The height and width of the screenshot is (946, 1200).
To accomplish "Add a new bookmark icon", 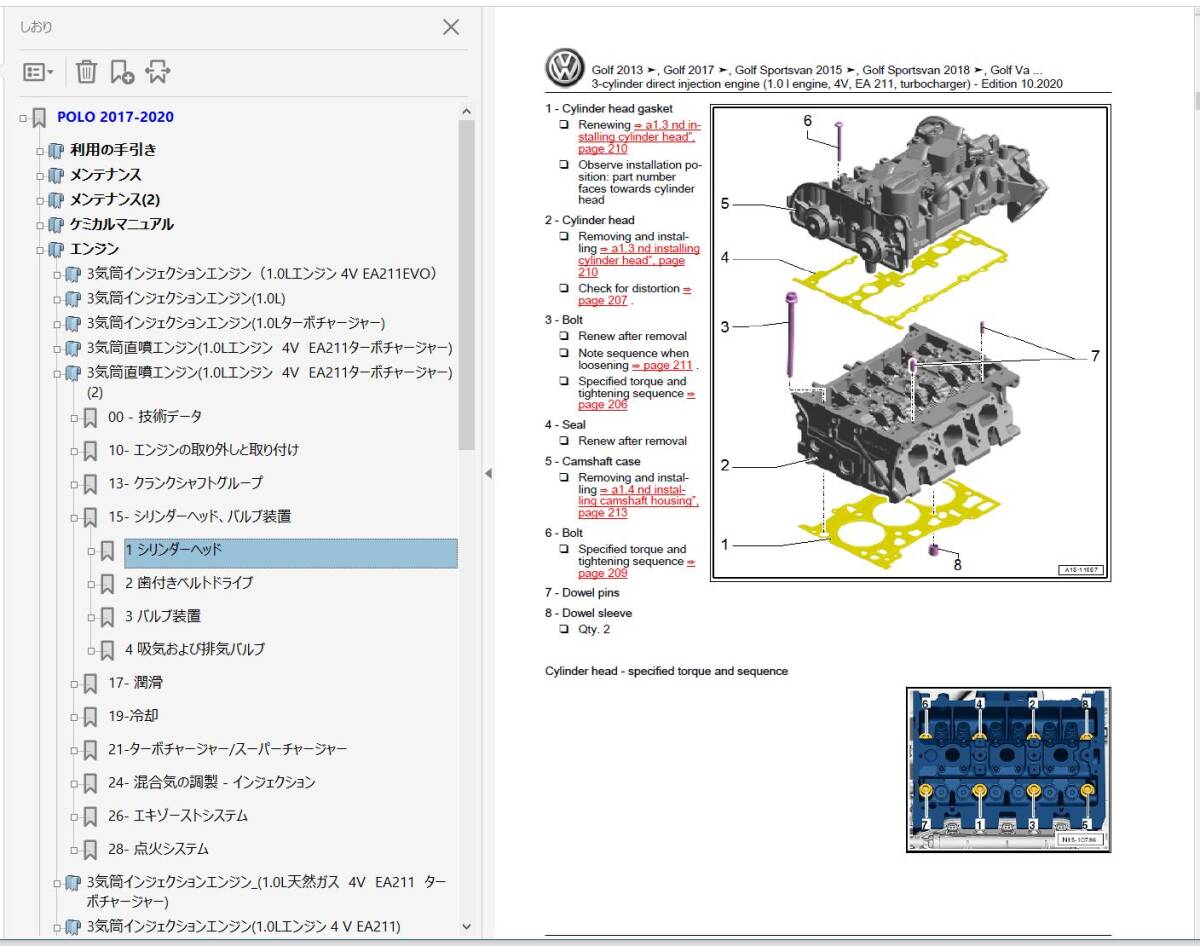I will tap(122, 72).
